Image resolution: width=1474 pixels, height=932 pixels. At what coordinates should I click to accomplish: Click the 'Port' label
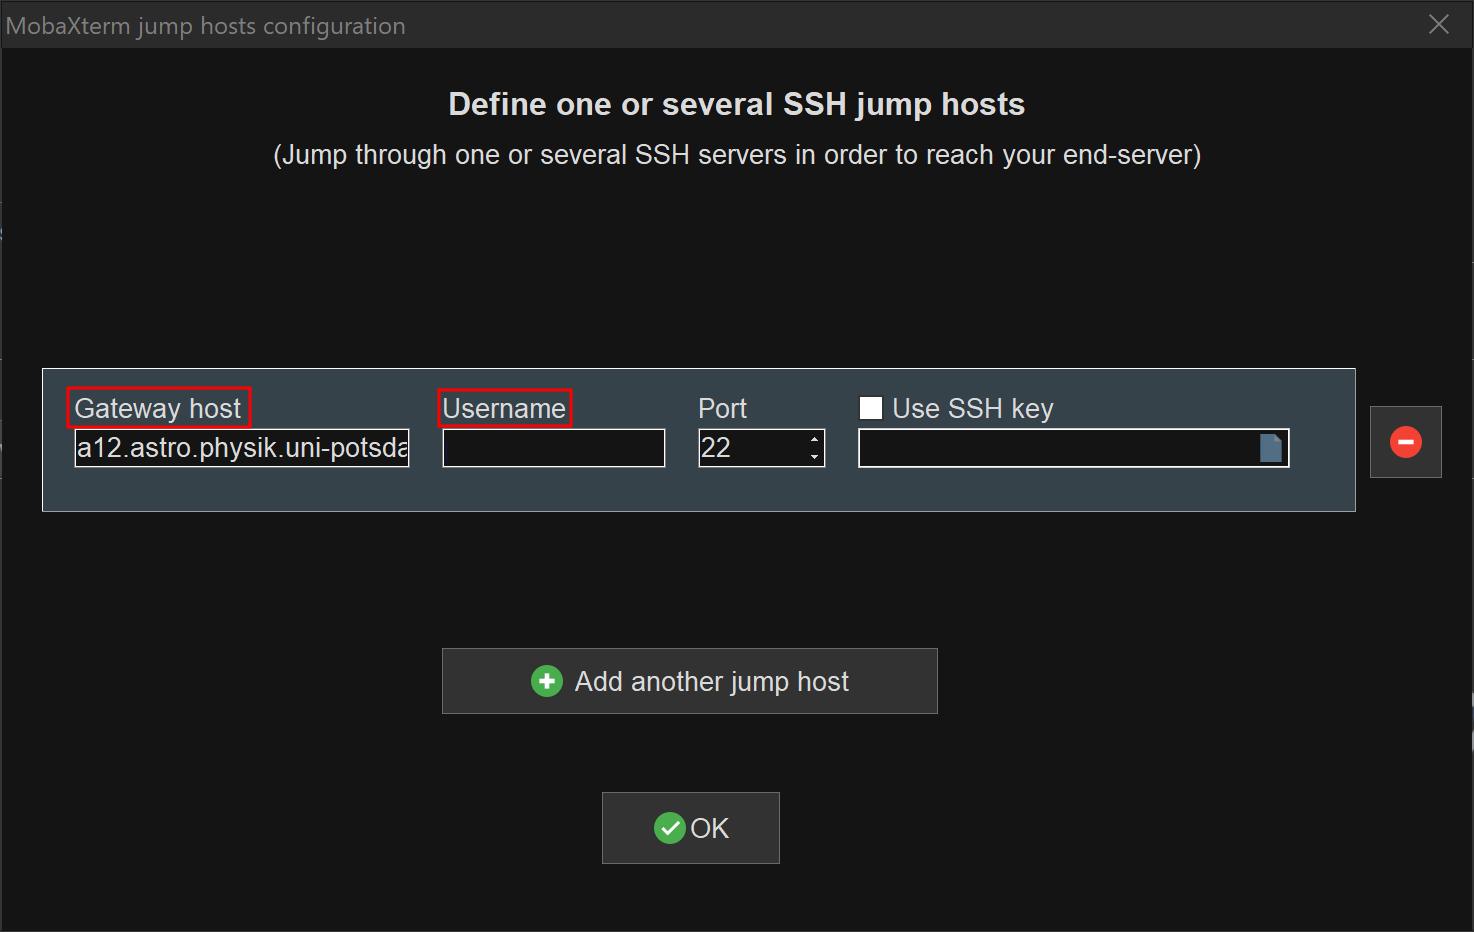coord(722,408)
